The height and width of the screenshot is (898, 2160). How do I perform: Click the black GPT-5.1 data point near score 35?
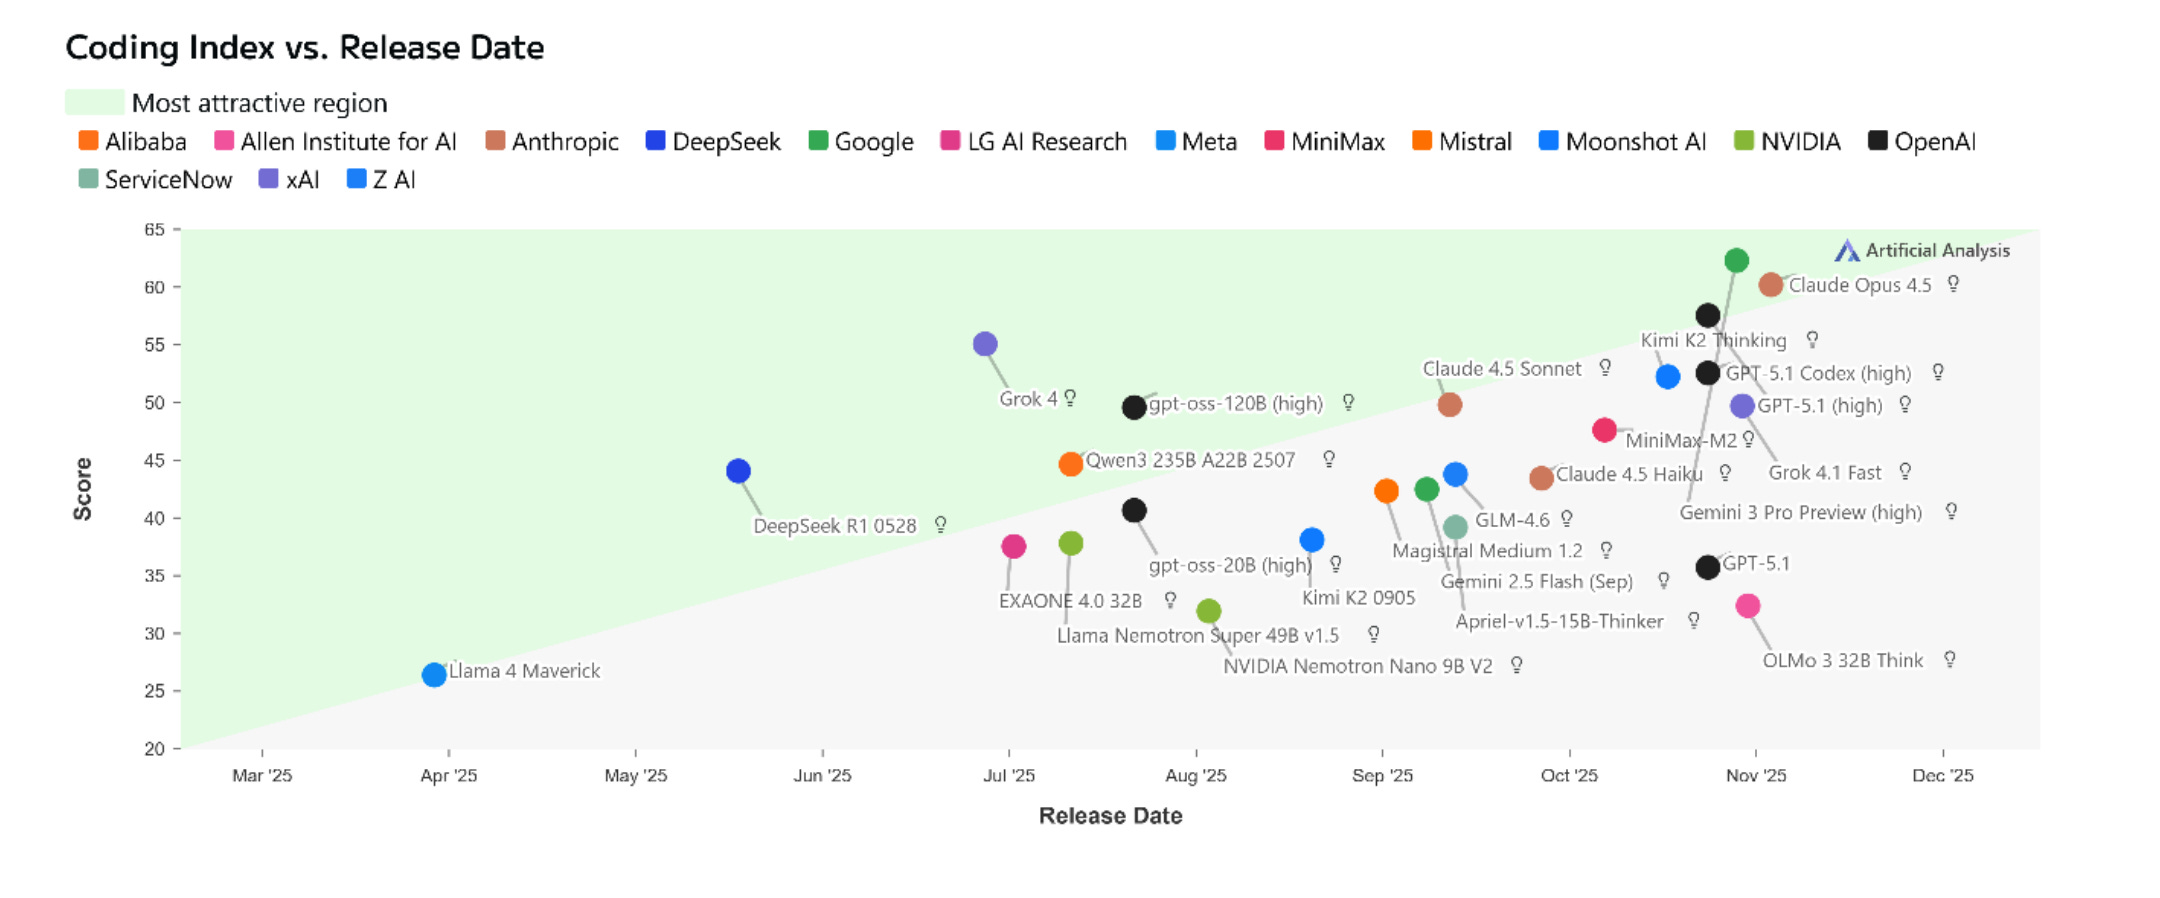(x=1708, y=567)
